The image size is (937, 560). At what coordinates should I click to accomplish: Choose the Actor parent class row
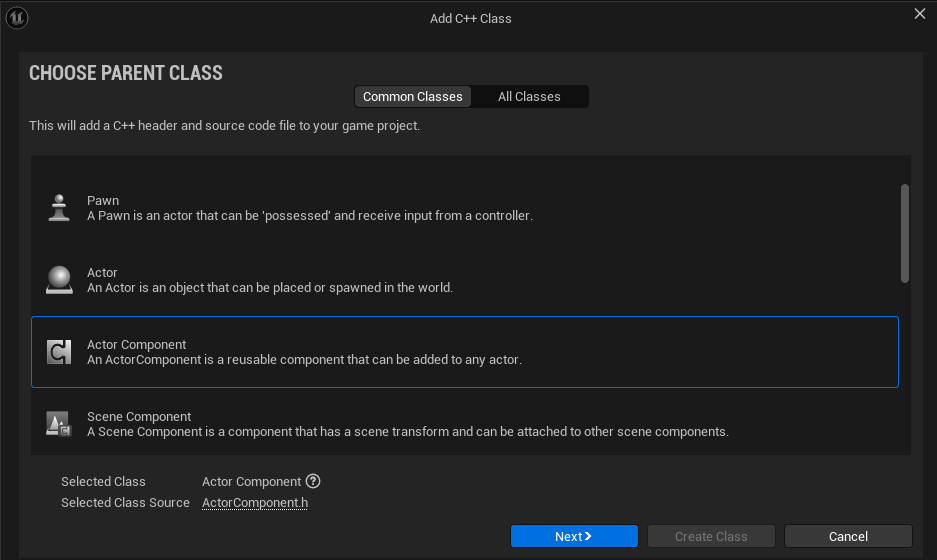pyautogui.click(x=465, y=280)
